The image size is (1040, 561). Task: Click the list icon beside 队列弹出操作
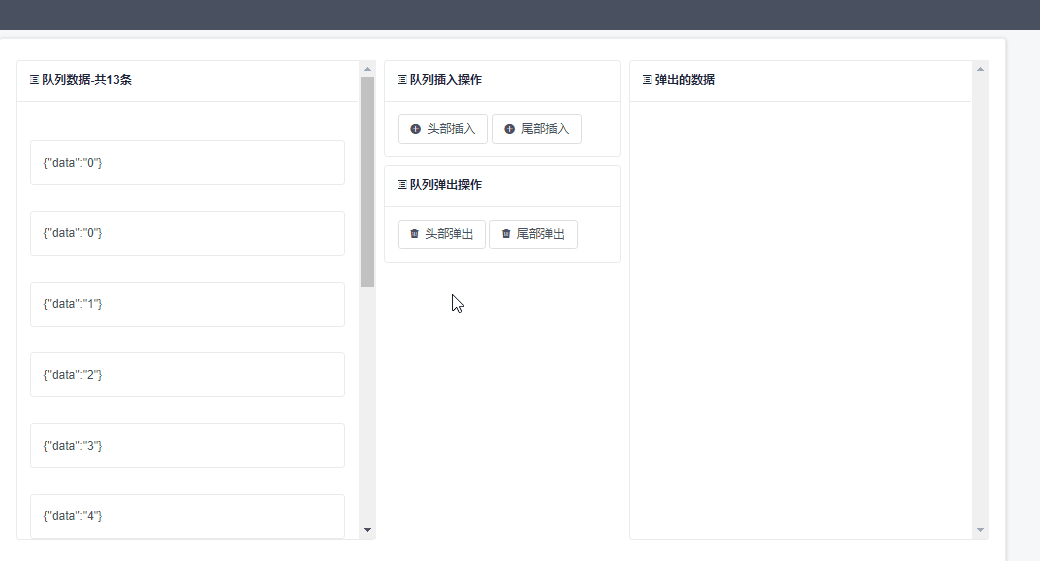click(x=402, y=184)
